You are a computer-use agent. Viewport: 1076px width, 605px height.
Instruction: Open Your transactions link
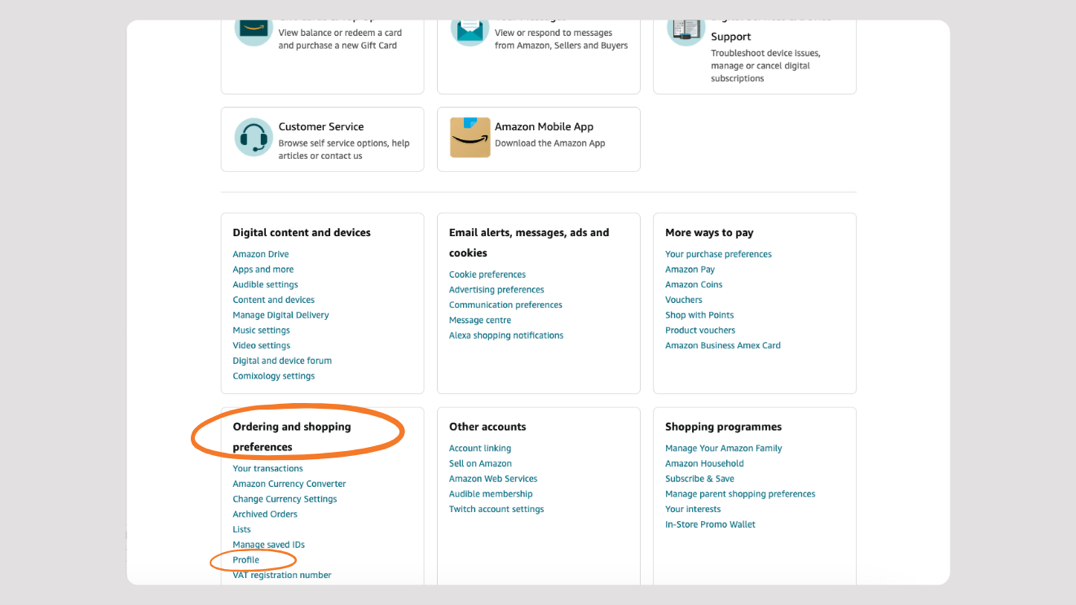(267, 468)
